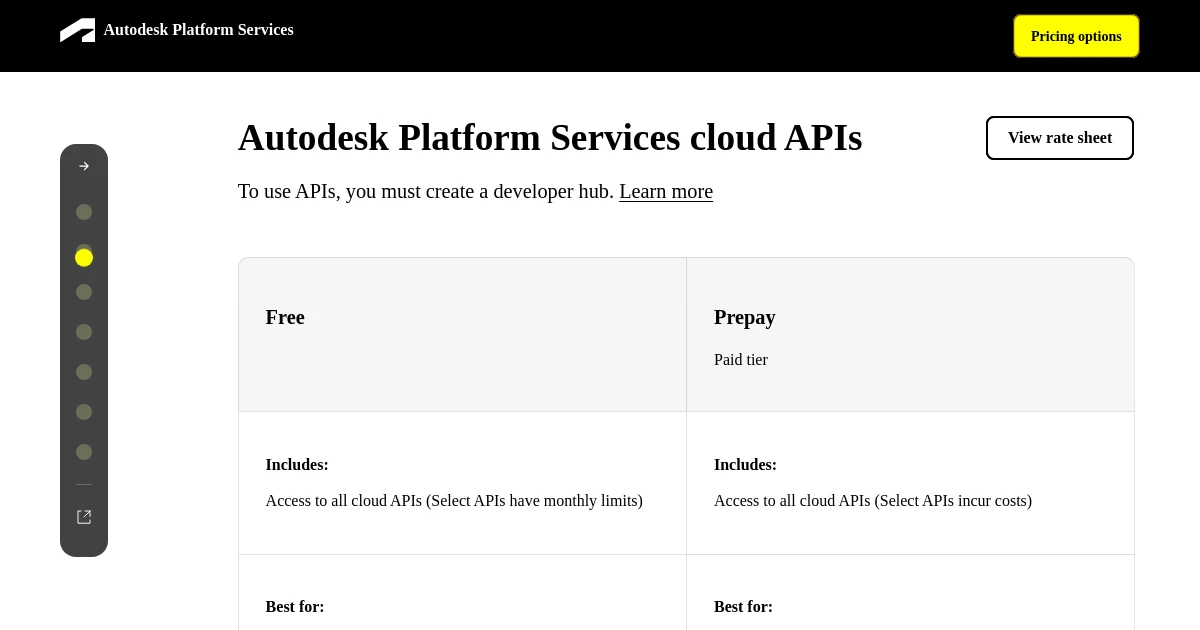
Task: Click the View rate sheet button
Action: pyautogui.click(x=1060, y=138)
